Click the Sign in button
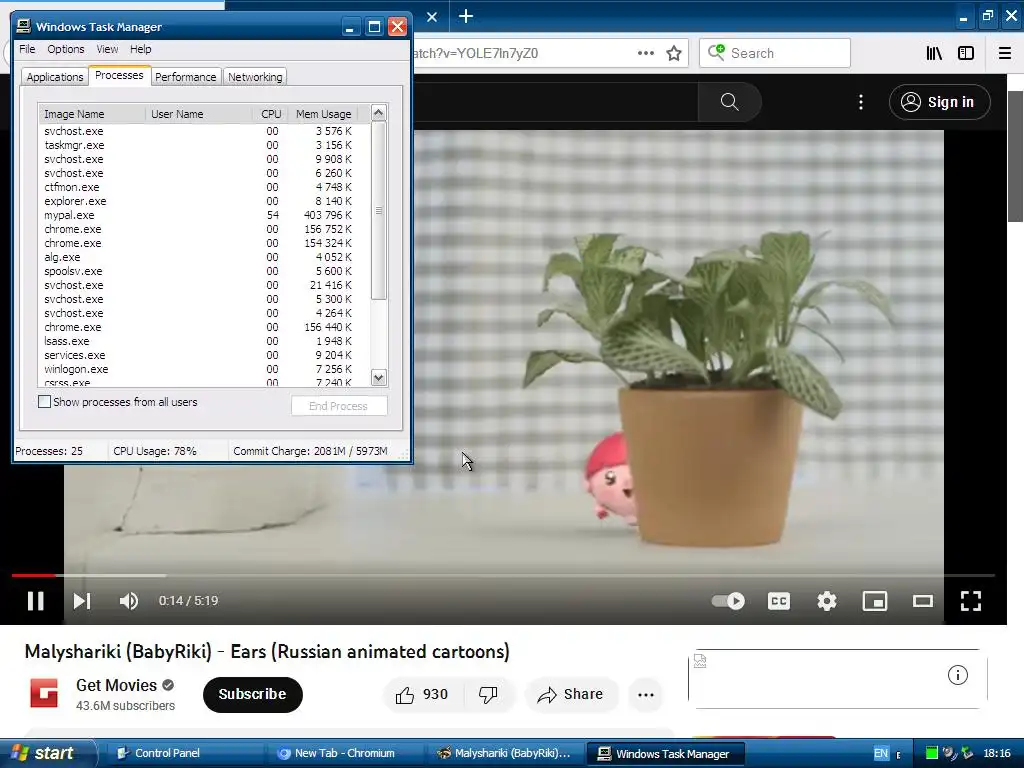 [x=939, y=102]
